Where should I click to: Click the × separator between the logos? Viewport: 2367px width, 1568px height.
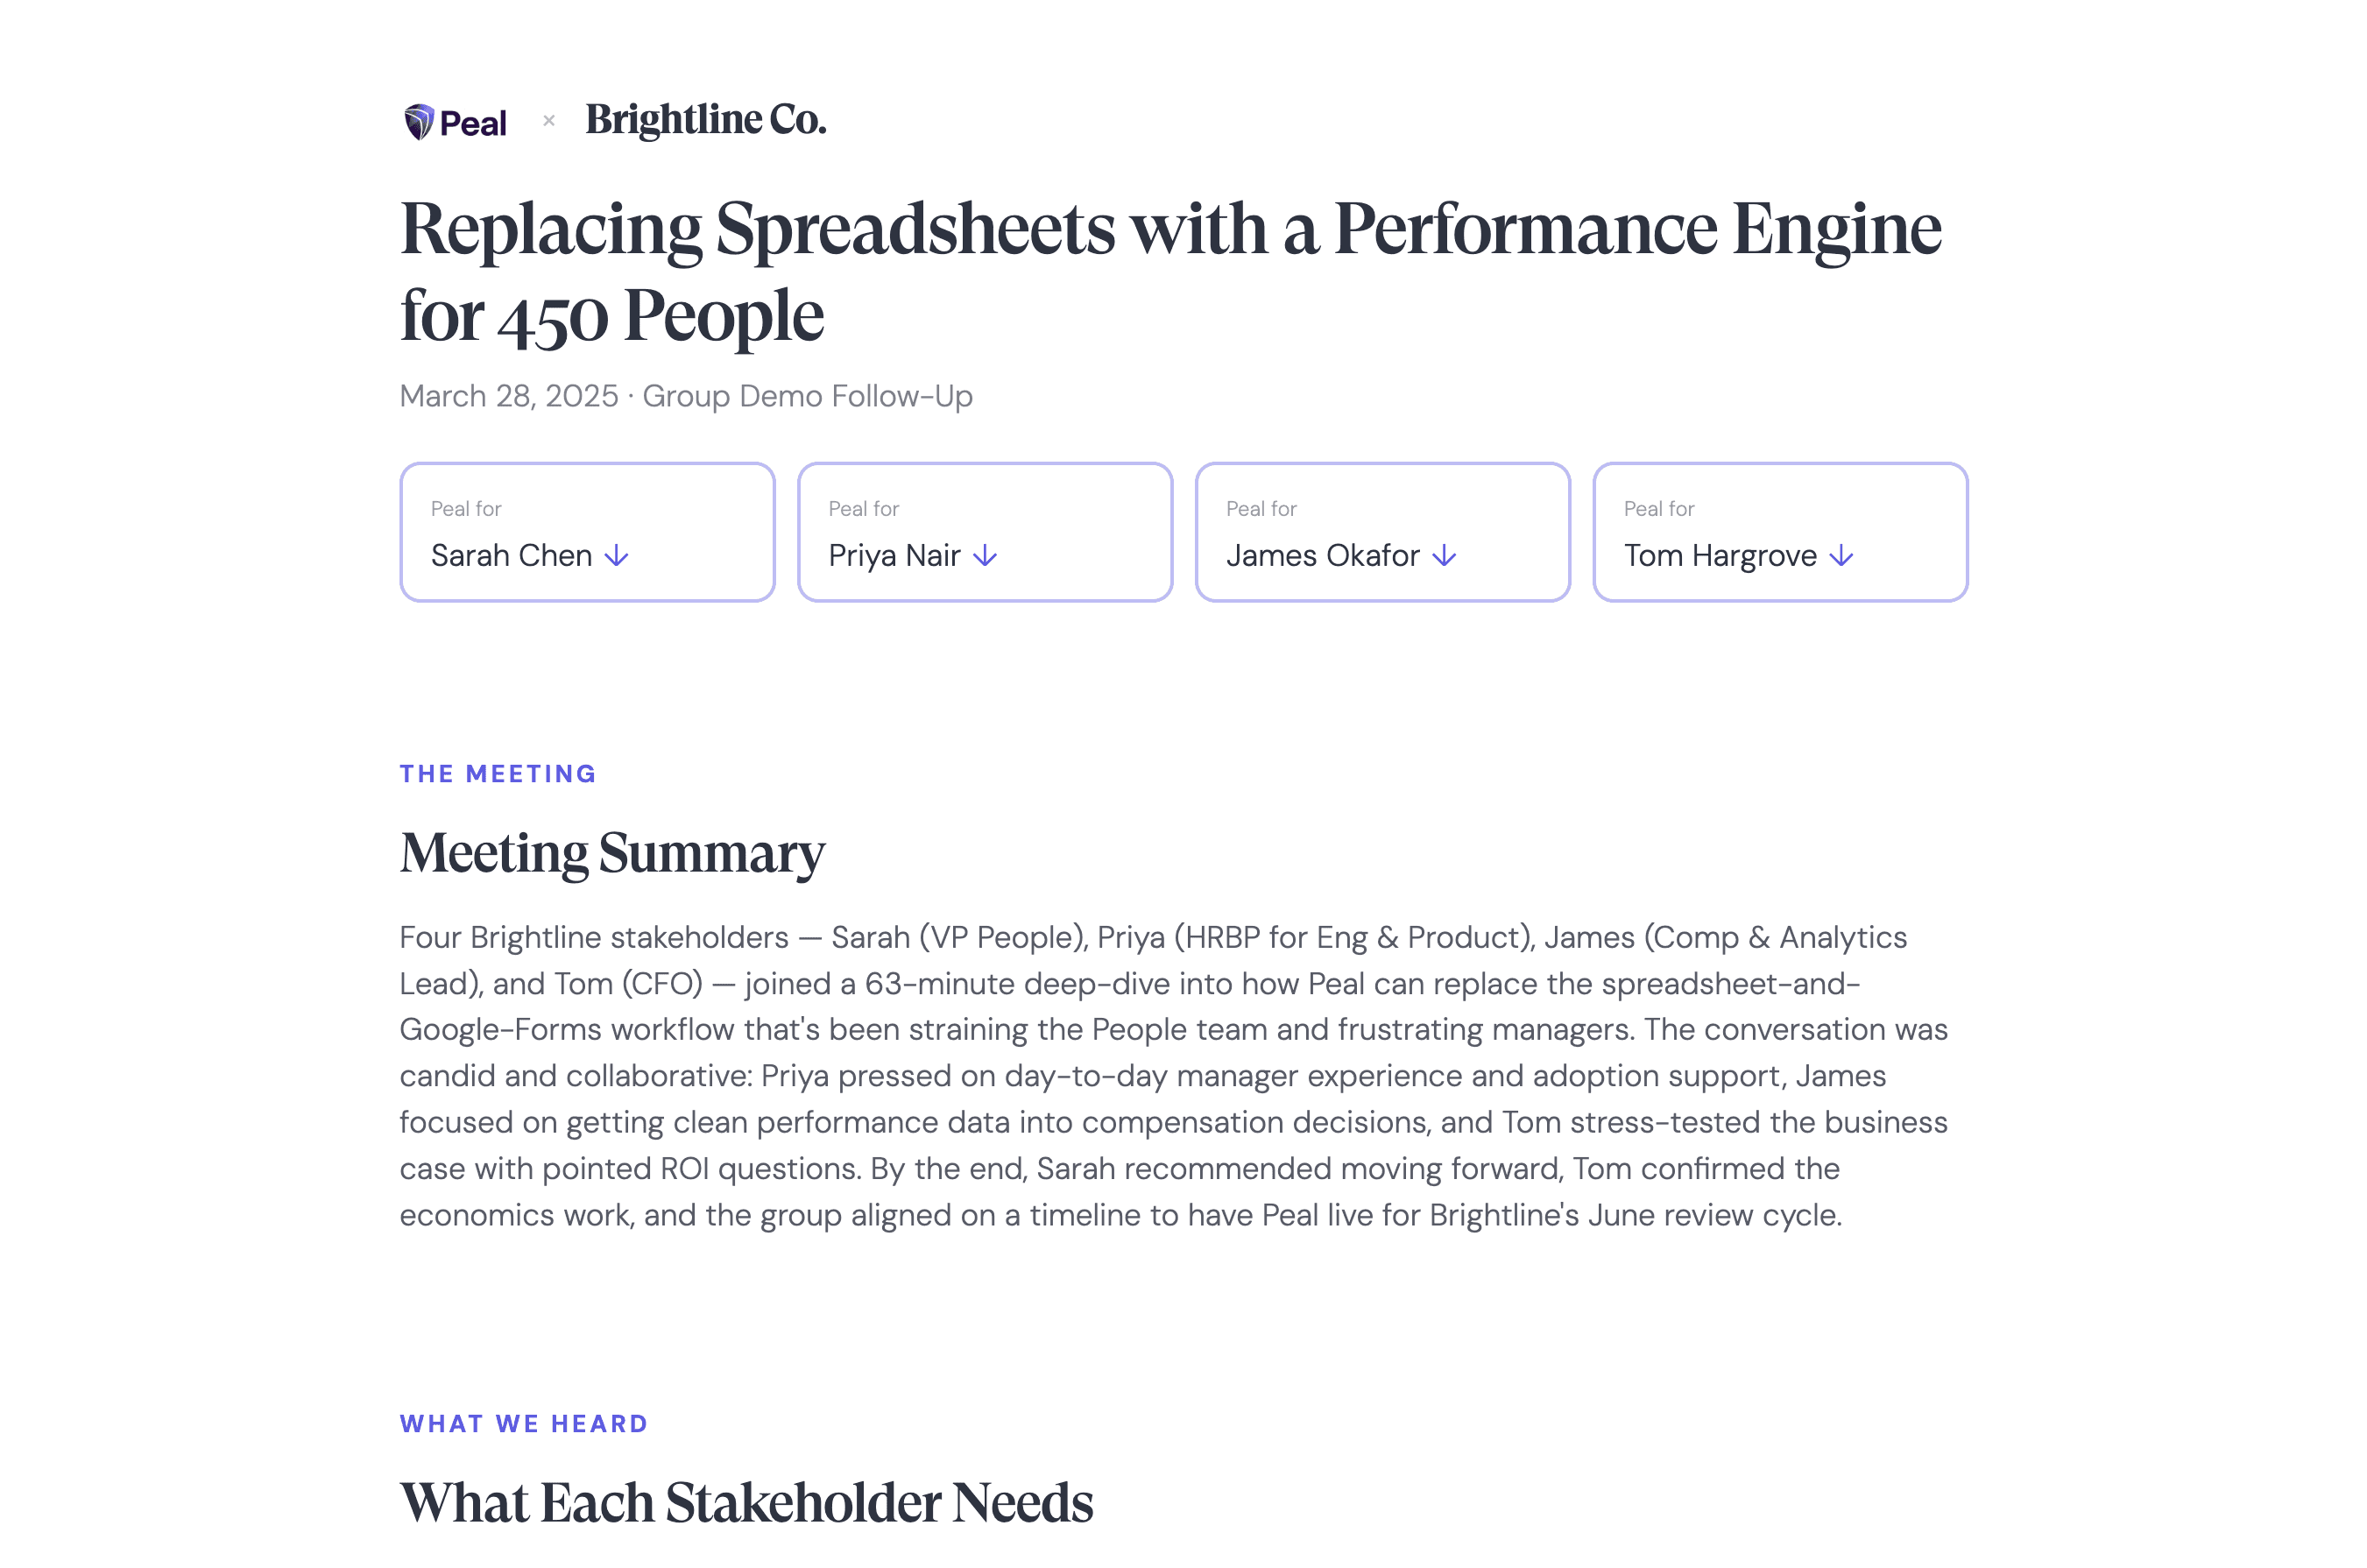pos(548,121)
